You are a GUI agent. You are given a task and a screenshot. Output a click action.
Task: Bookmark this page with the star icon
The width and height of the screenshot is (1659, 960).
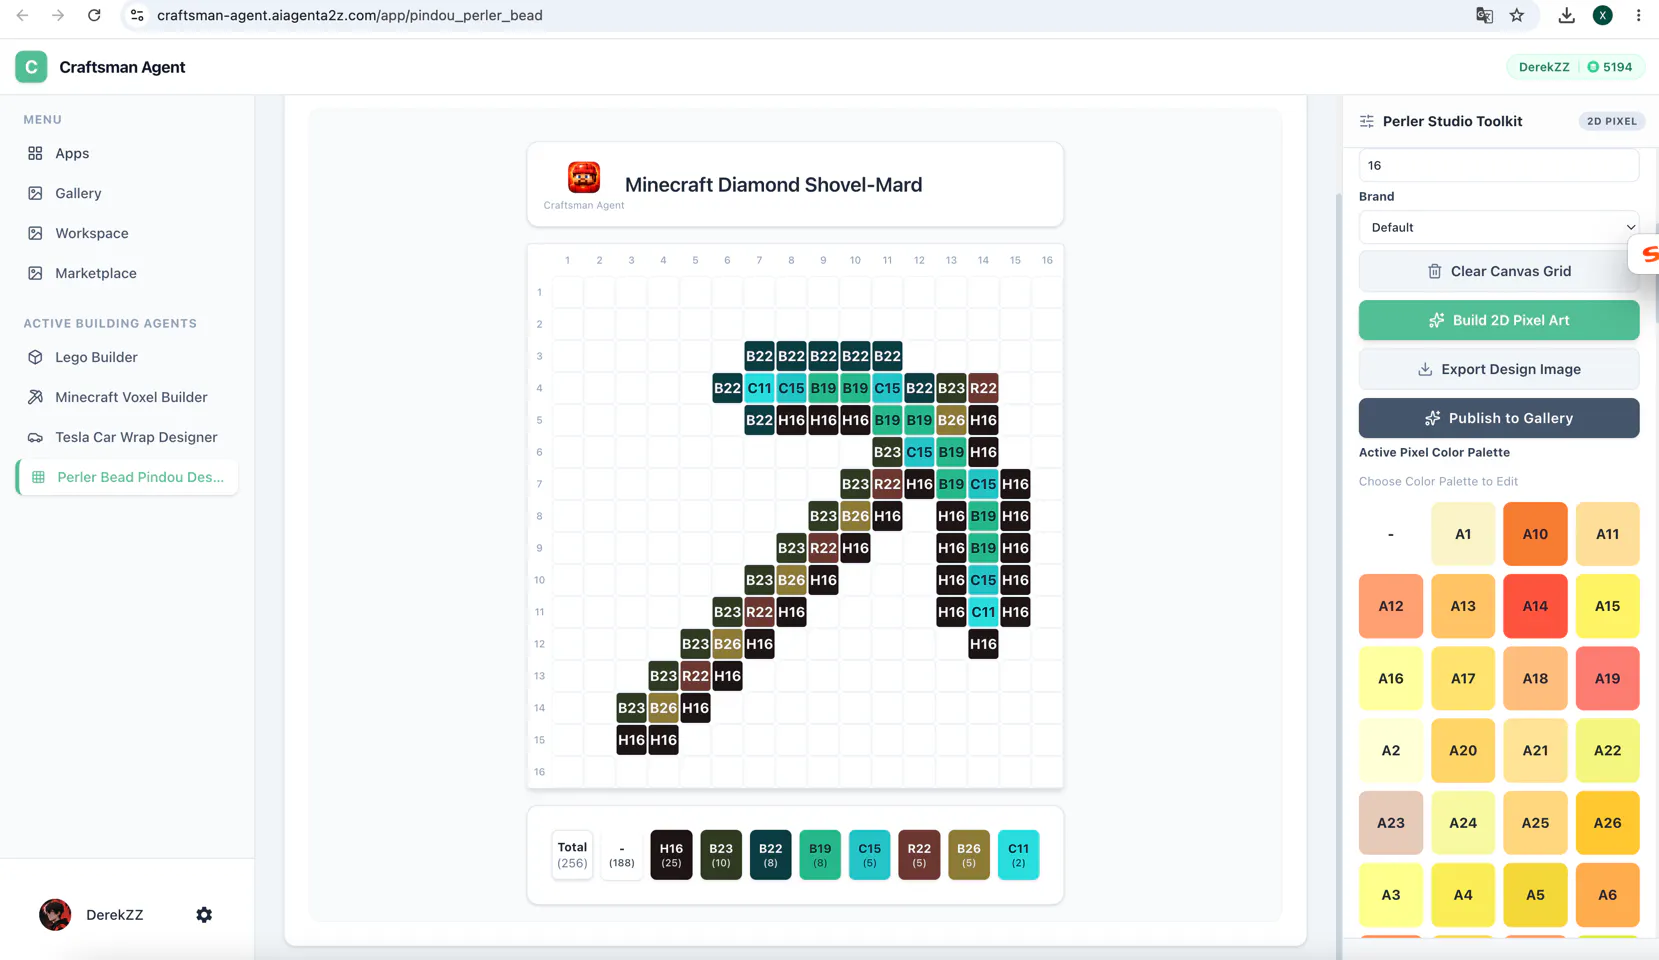1517,15
